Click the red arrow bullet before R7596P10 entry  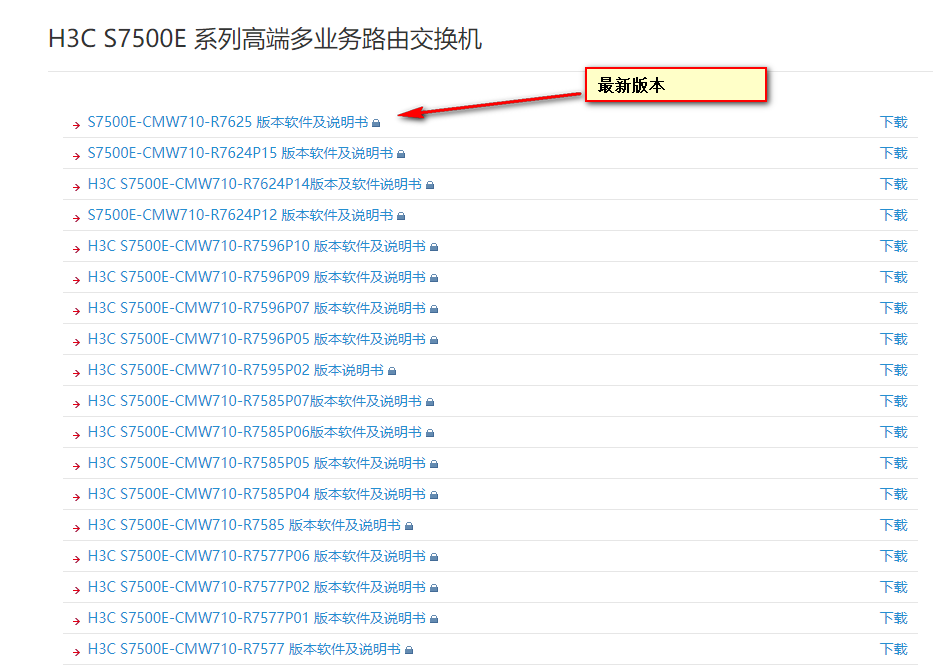tap(76, 249)
